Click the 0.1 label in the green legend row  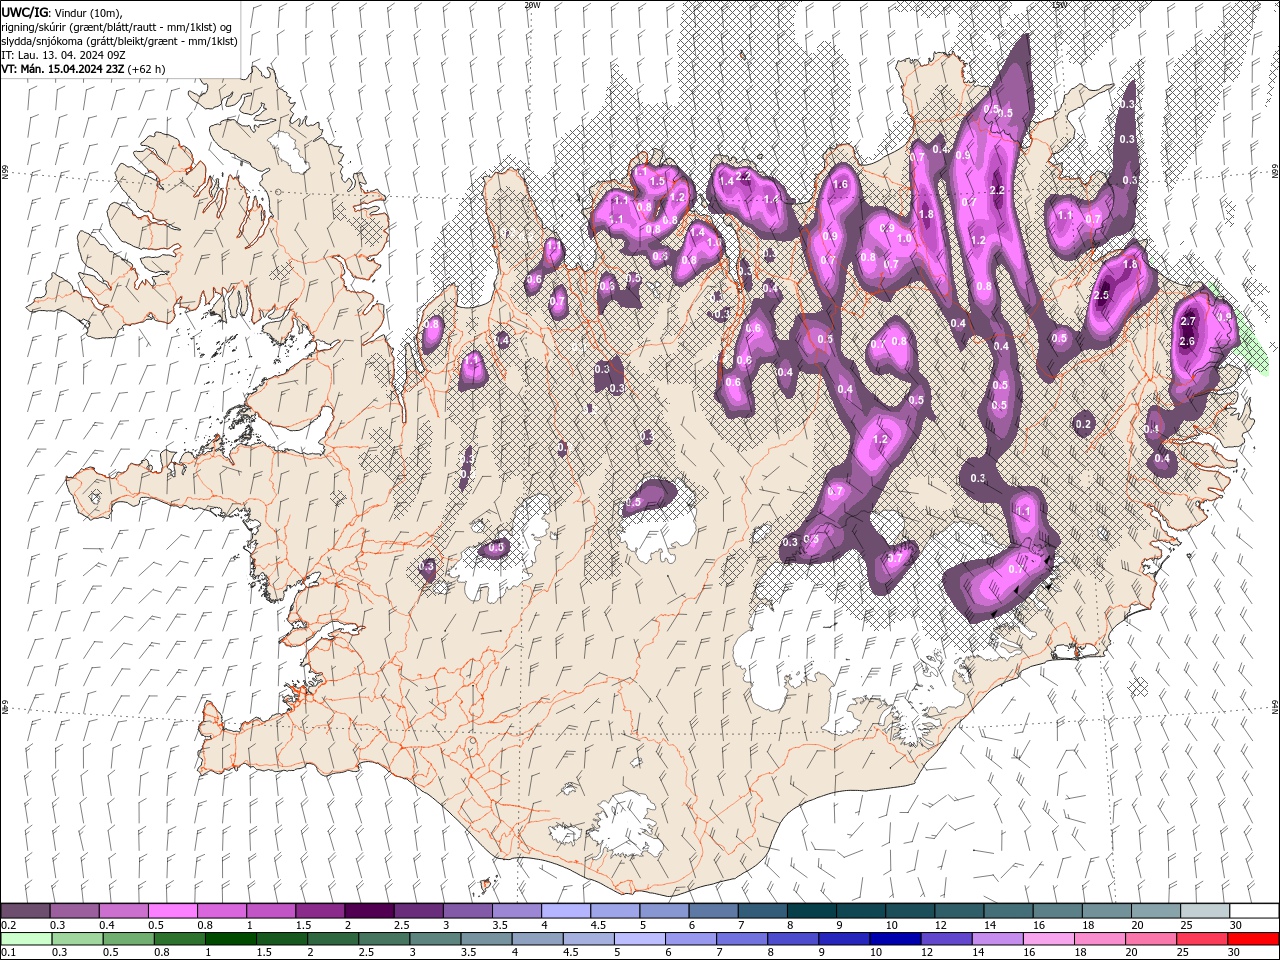tap(8, 953)
